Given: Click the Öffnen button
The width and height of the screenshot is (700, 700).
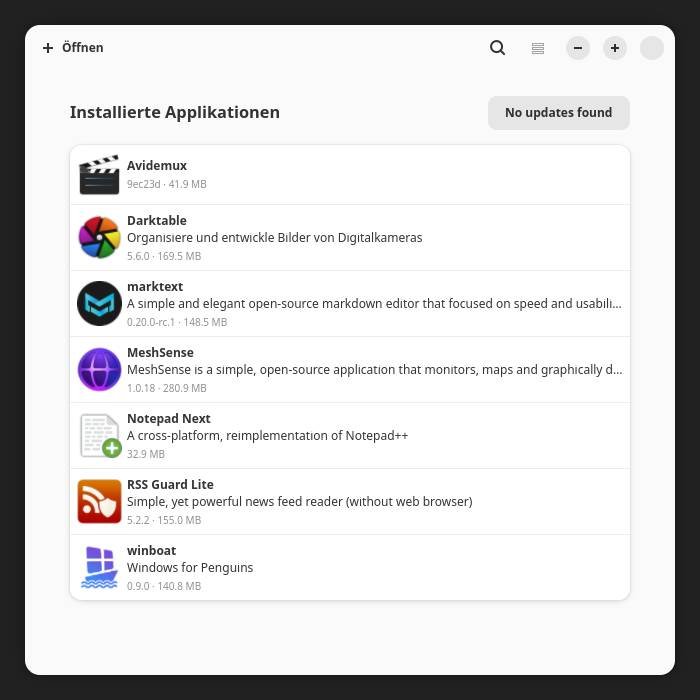Looking at the screenshot, I should 73,48.
